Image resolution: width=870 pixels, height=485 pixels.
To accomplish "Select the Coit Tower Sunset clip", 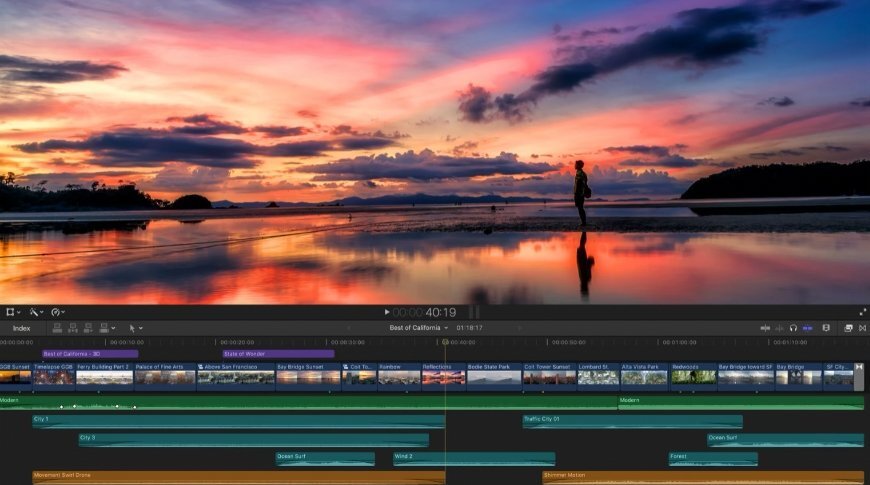I will 549,375.
